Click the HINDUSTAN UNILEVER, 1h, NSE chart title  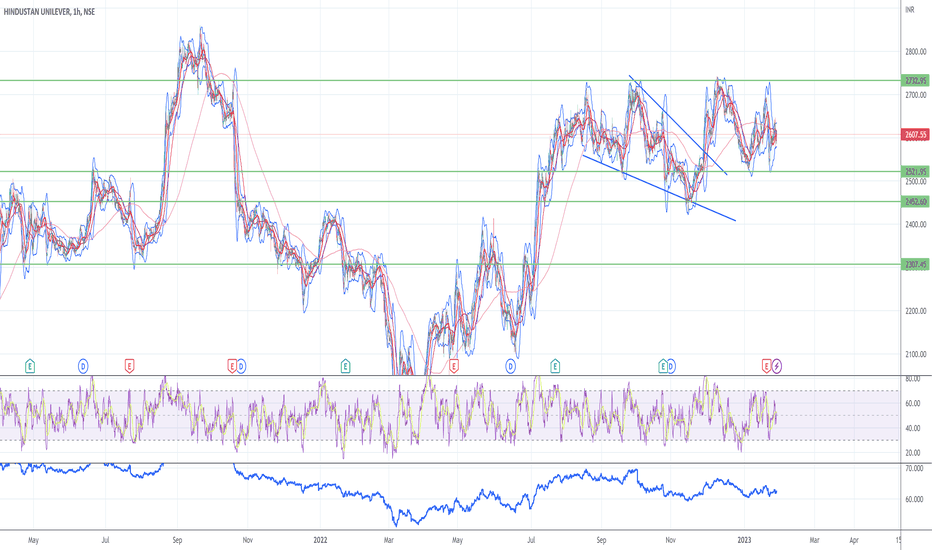49,11
